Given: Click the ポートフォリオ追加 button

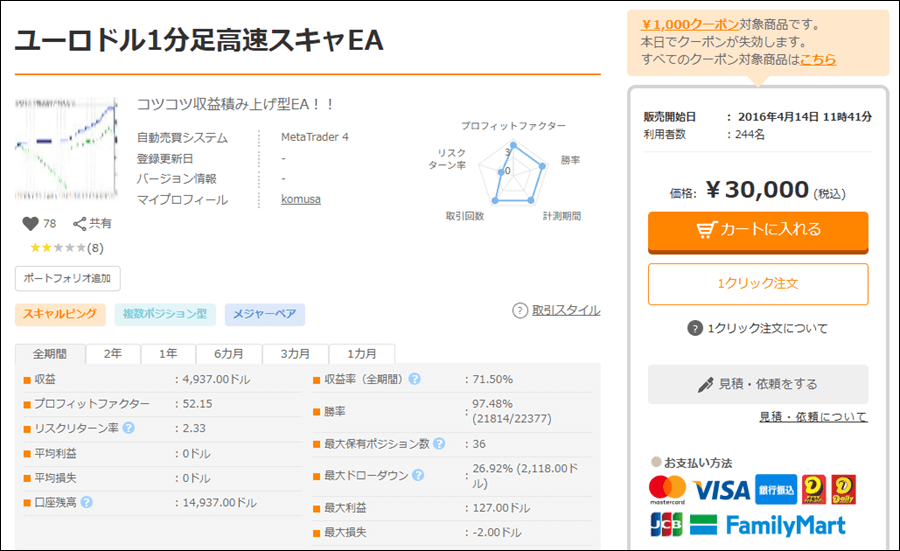Looking at the screenshot, I should click(67, 278).
